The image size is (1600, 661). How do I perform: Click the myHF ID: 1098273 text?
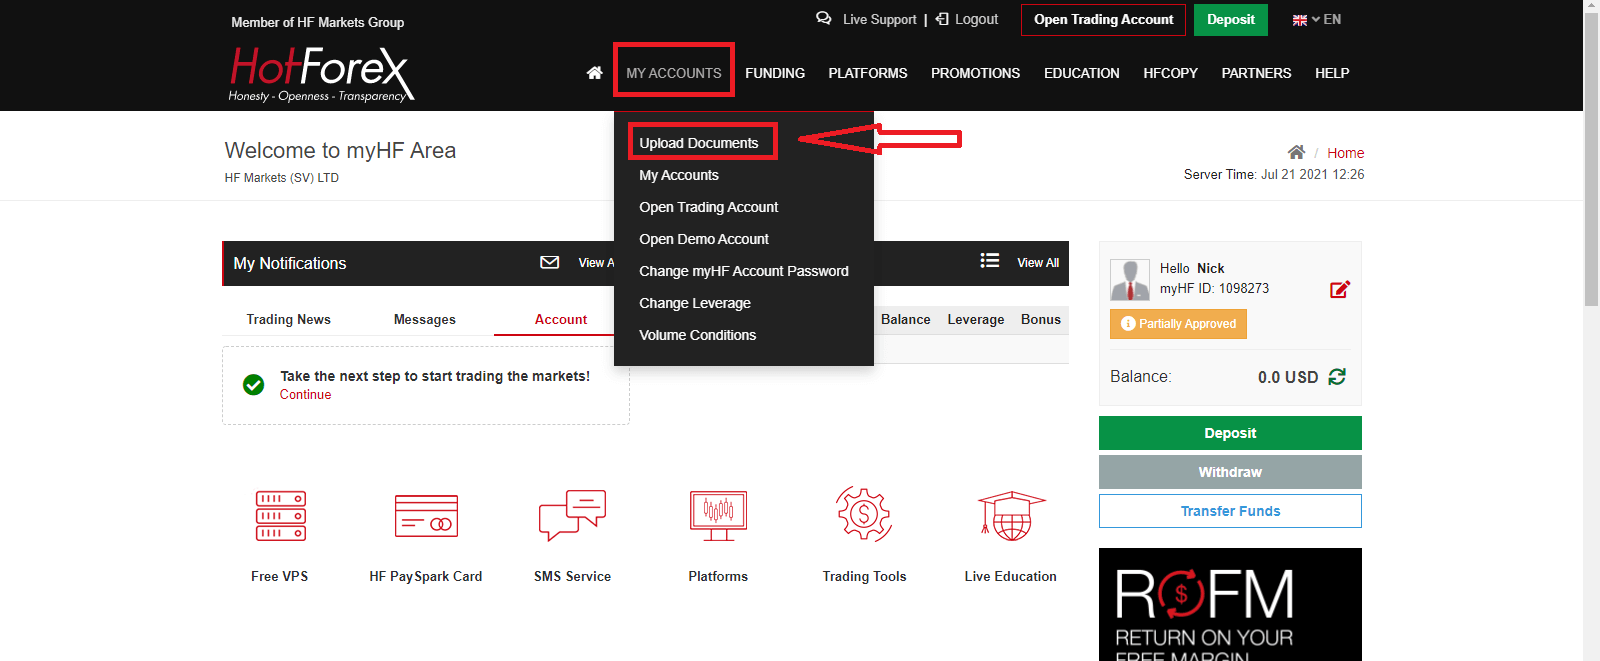click(x=1214, y=288)
